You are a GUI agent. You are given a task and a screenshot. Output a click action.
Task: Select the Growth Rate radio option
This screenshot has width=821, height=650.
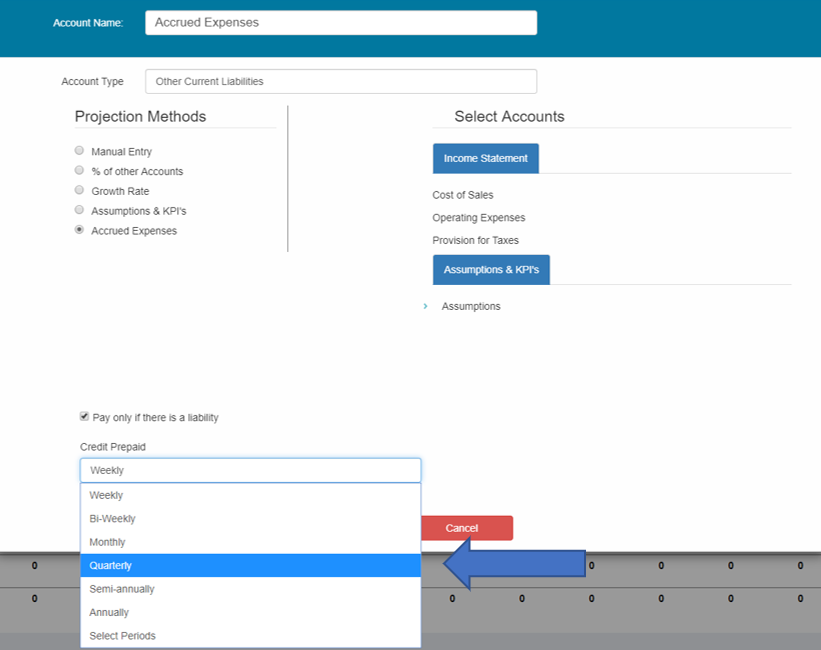[x=80, y=190]
